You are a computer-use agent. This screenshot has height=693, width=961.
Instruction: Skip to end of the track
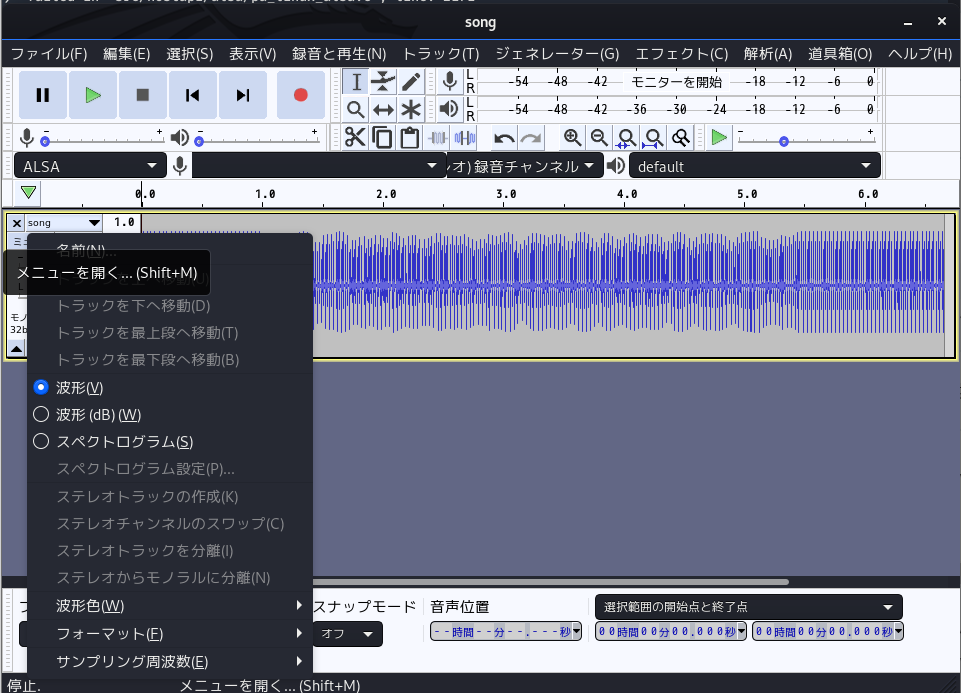pyautogui.click(x=243, y=95)
